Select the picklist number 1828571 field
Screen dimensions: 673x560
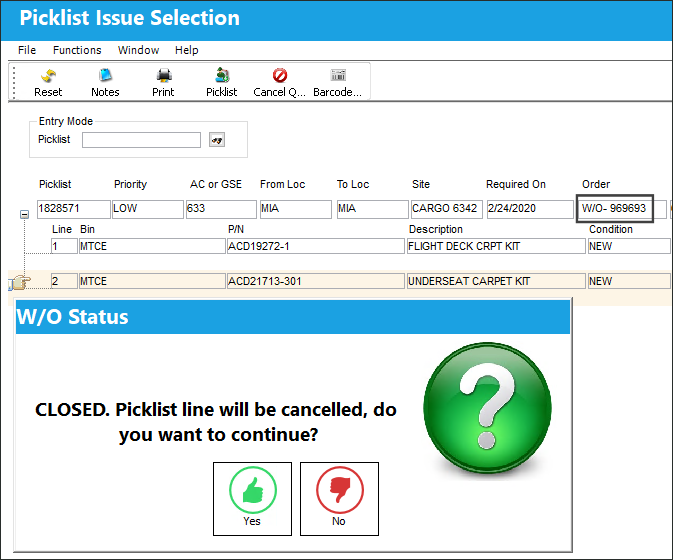pyautogui.click(x=73, y=209)
